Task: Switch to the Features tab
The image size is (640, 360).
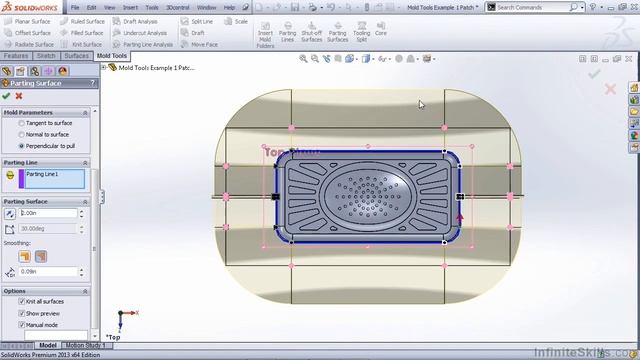Action: pos(16,56)
